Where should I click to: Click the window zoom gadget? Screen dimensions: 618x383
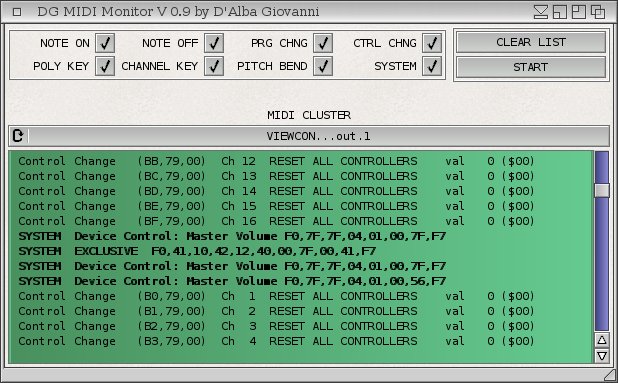click(579, 12)
